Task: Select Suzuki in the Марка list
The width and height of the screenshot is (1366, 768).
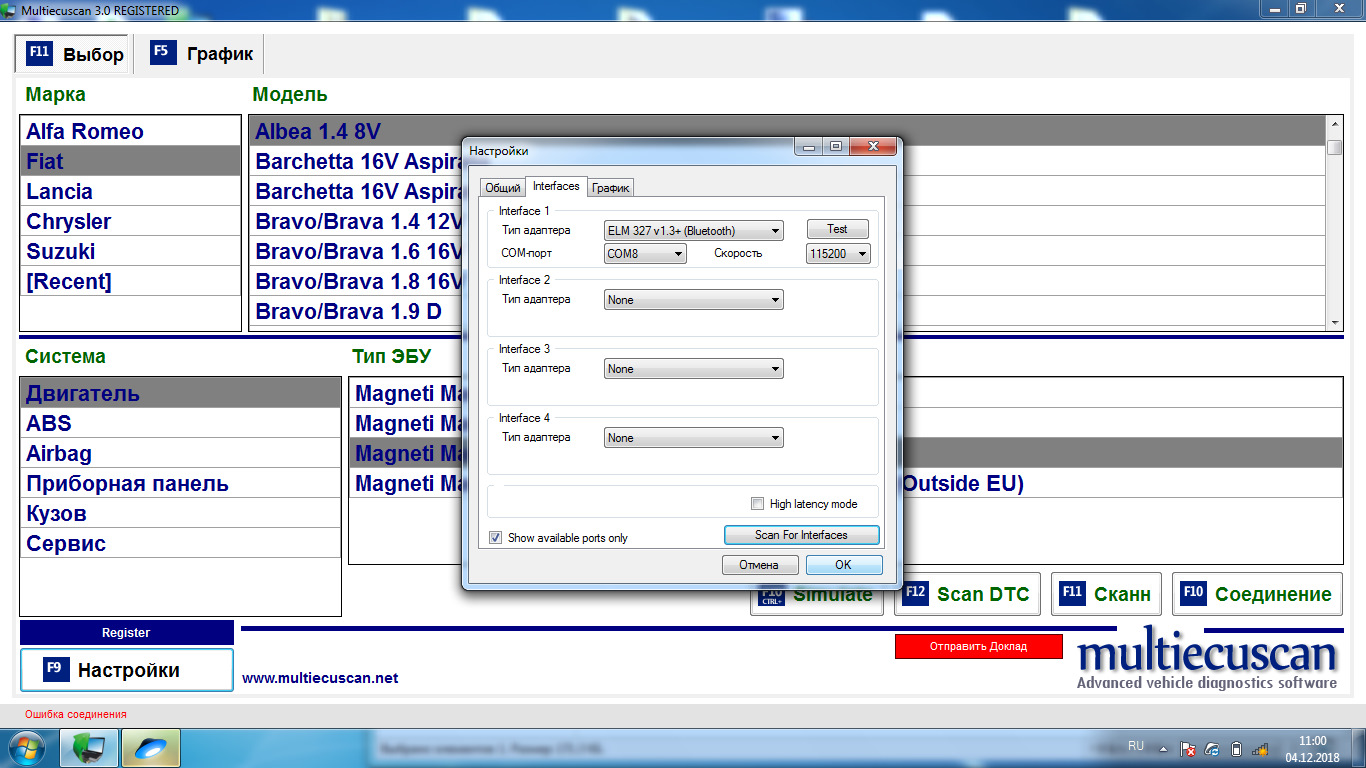Action: pos(130,251)
